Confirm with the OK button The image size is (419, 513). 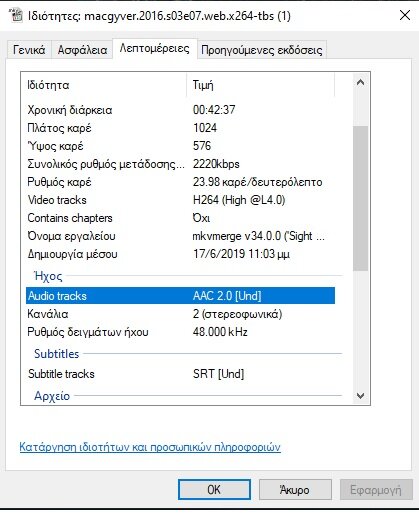[x=214, y=490]
